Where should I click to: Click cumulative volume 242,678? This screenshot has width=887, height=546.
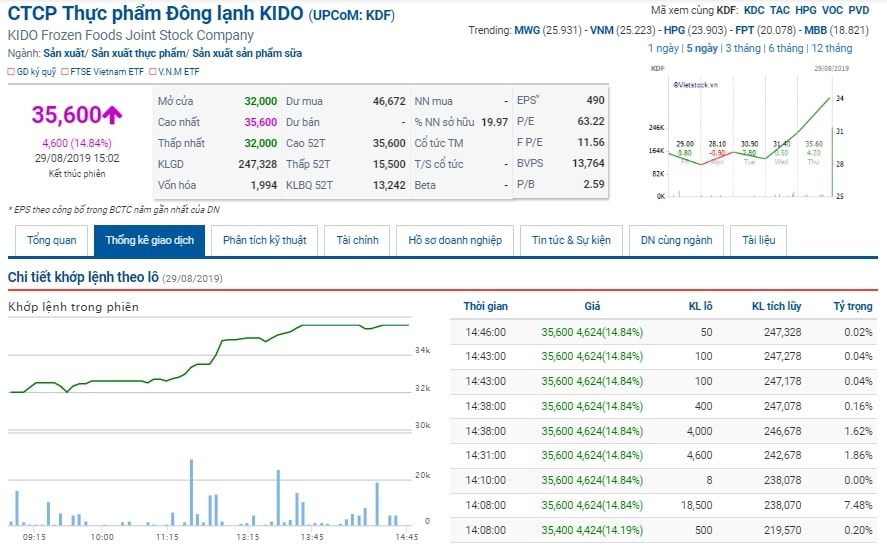click(x=782, y=455)
